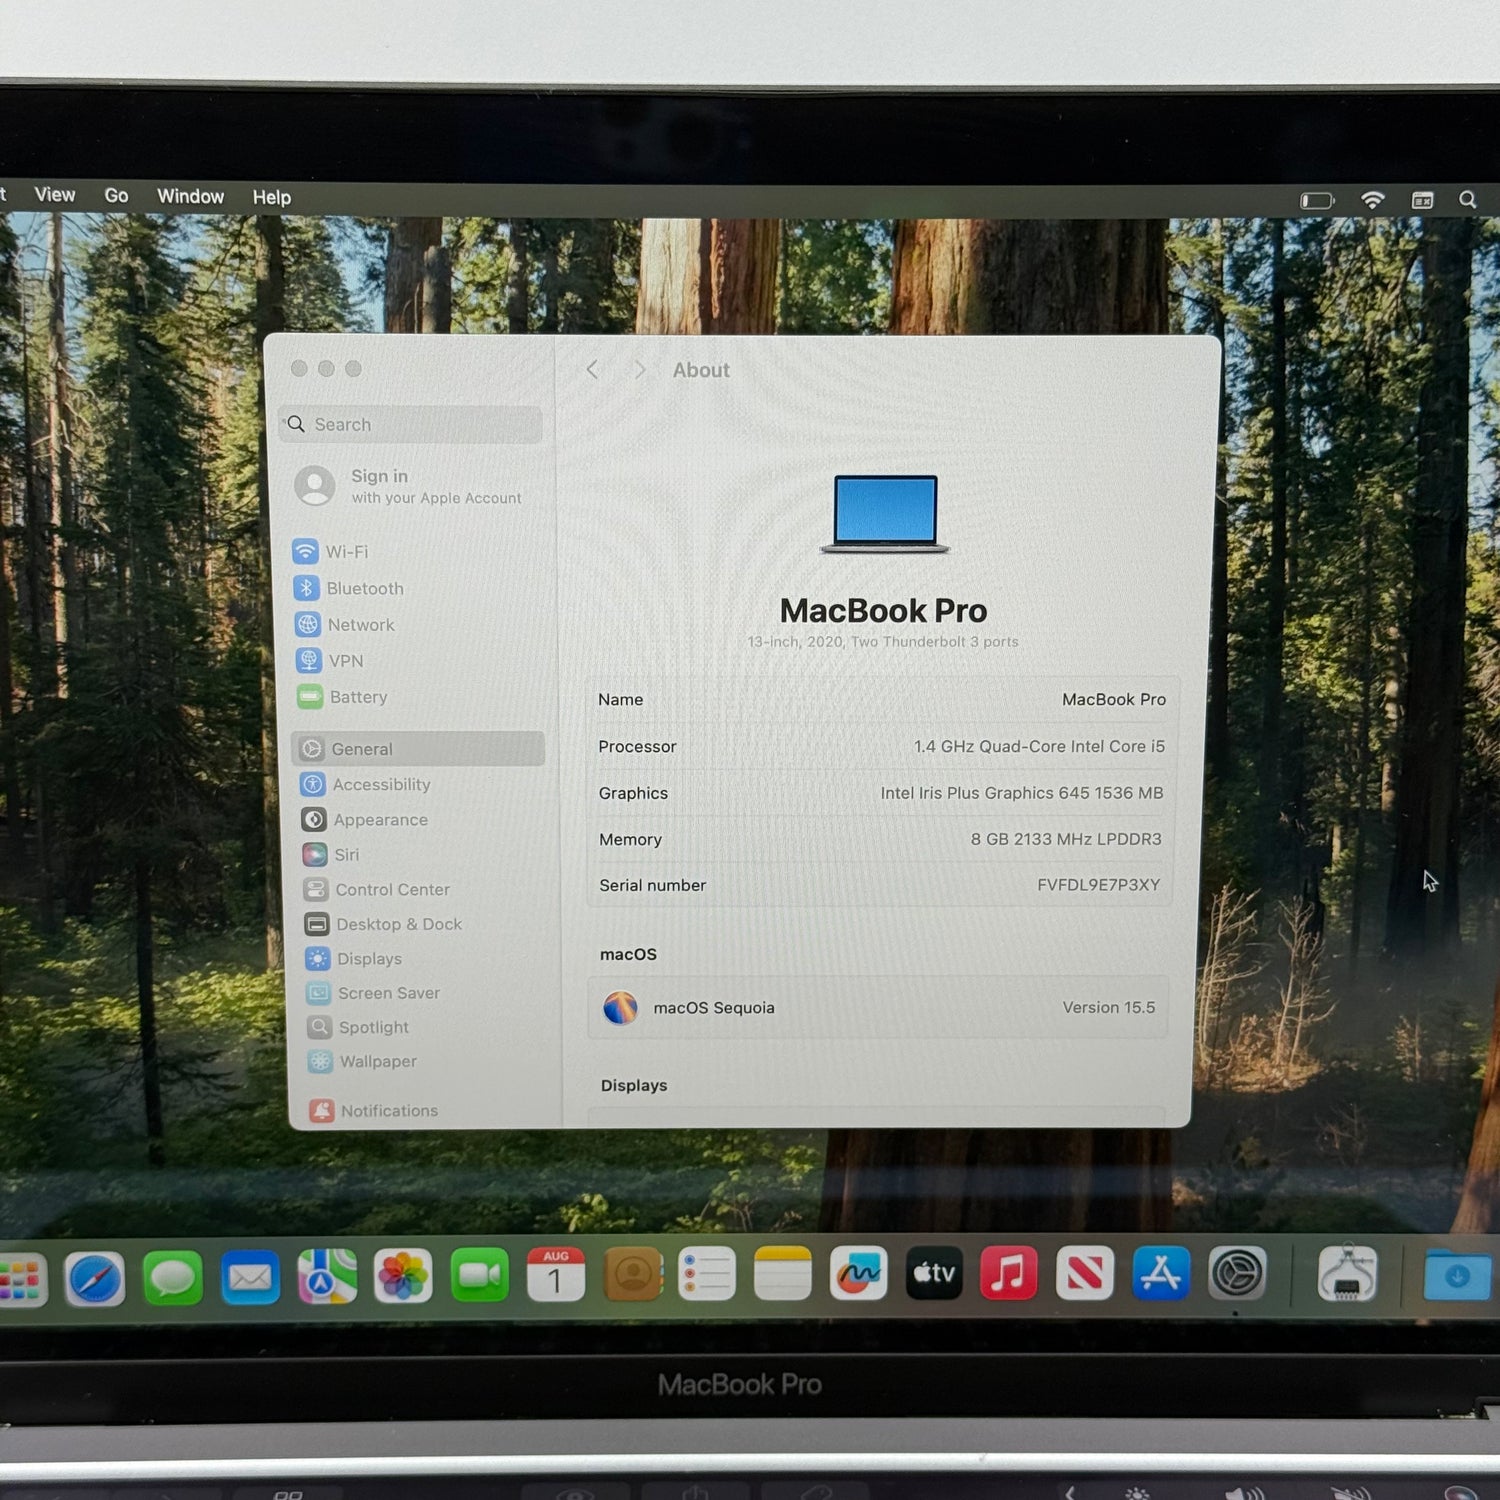Screen dimensions: 1500x1500
Task: Open App Store from the Dock
Action: click(x=1161, y=1273)
